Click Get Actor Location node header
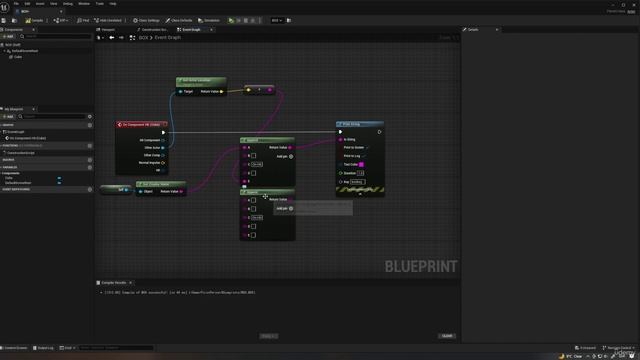Screen dimensions: 640x360 (x=201, y=81)
